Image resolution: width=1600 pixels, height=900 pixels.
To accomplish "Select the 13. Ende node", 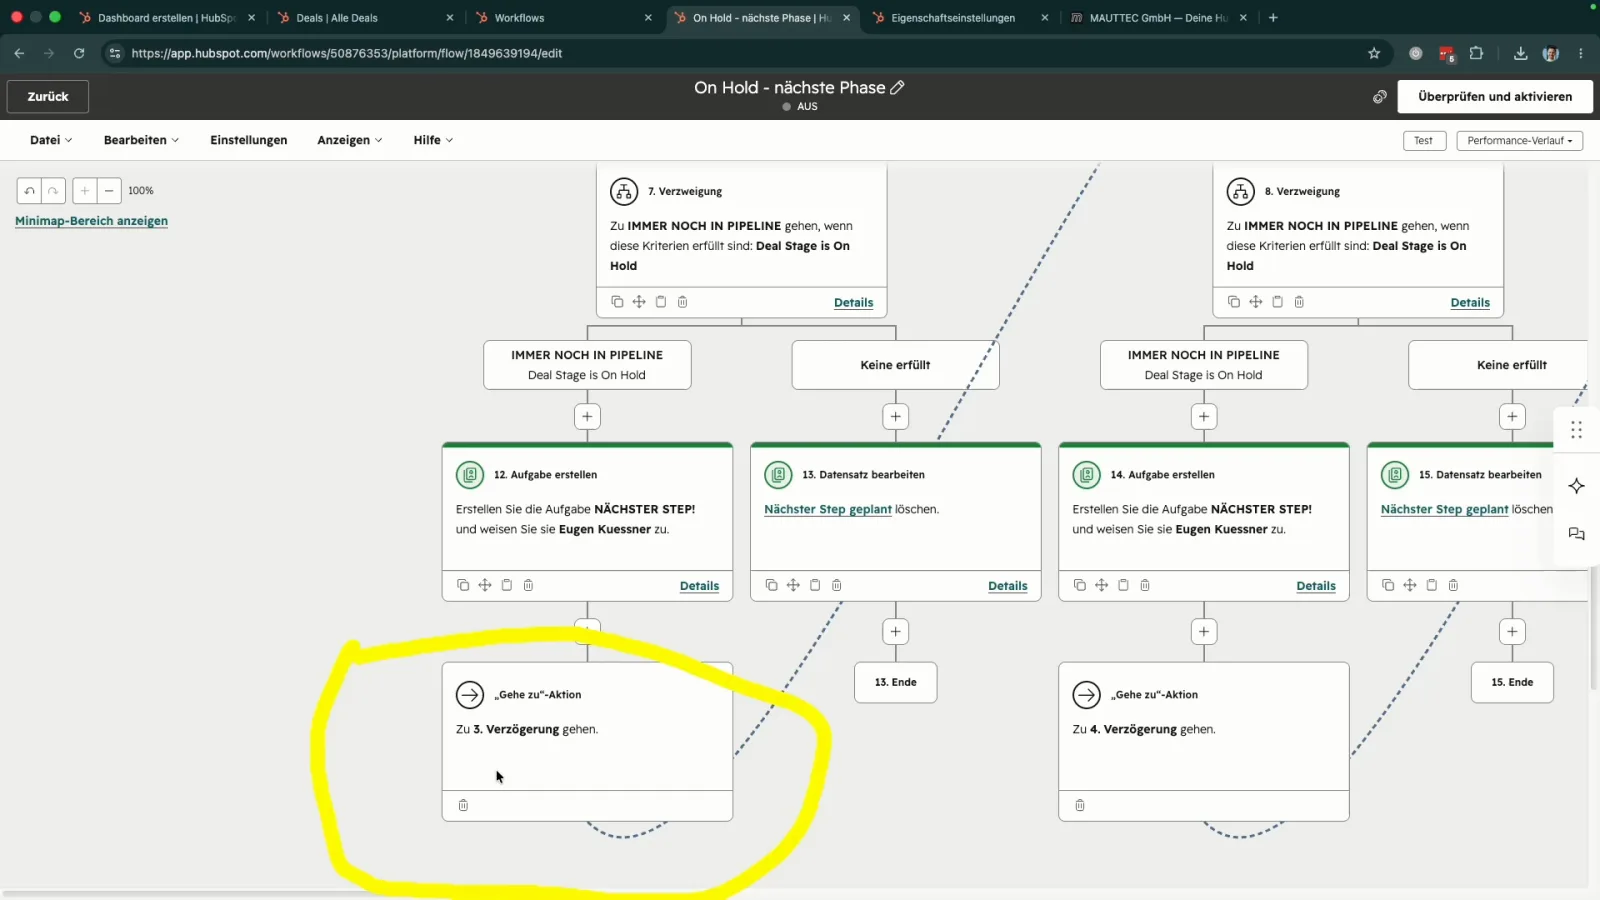I will (896, 682).
